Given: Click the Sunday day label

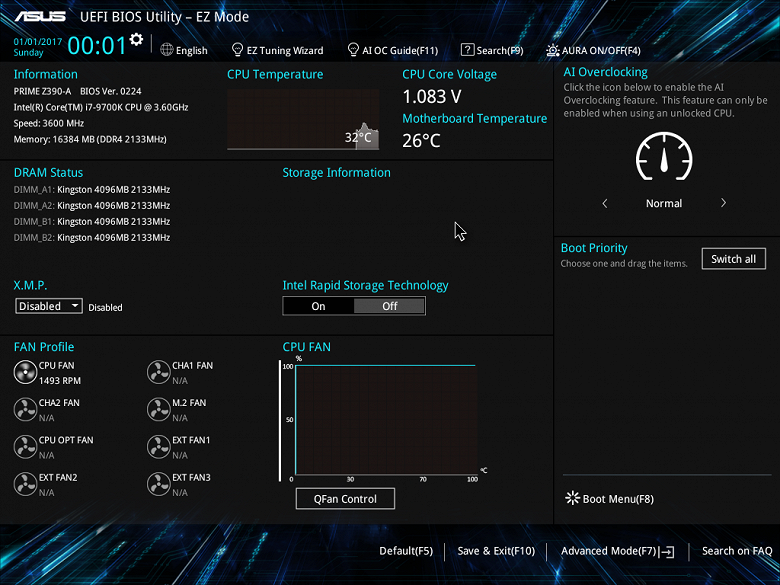Looking at the screenshot, I should pos(28,52).
